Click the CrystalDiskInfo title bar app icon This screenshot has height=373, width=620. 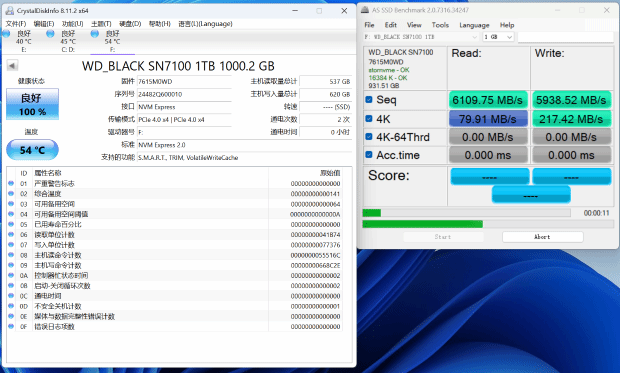click(x=9, y=11)
